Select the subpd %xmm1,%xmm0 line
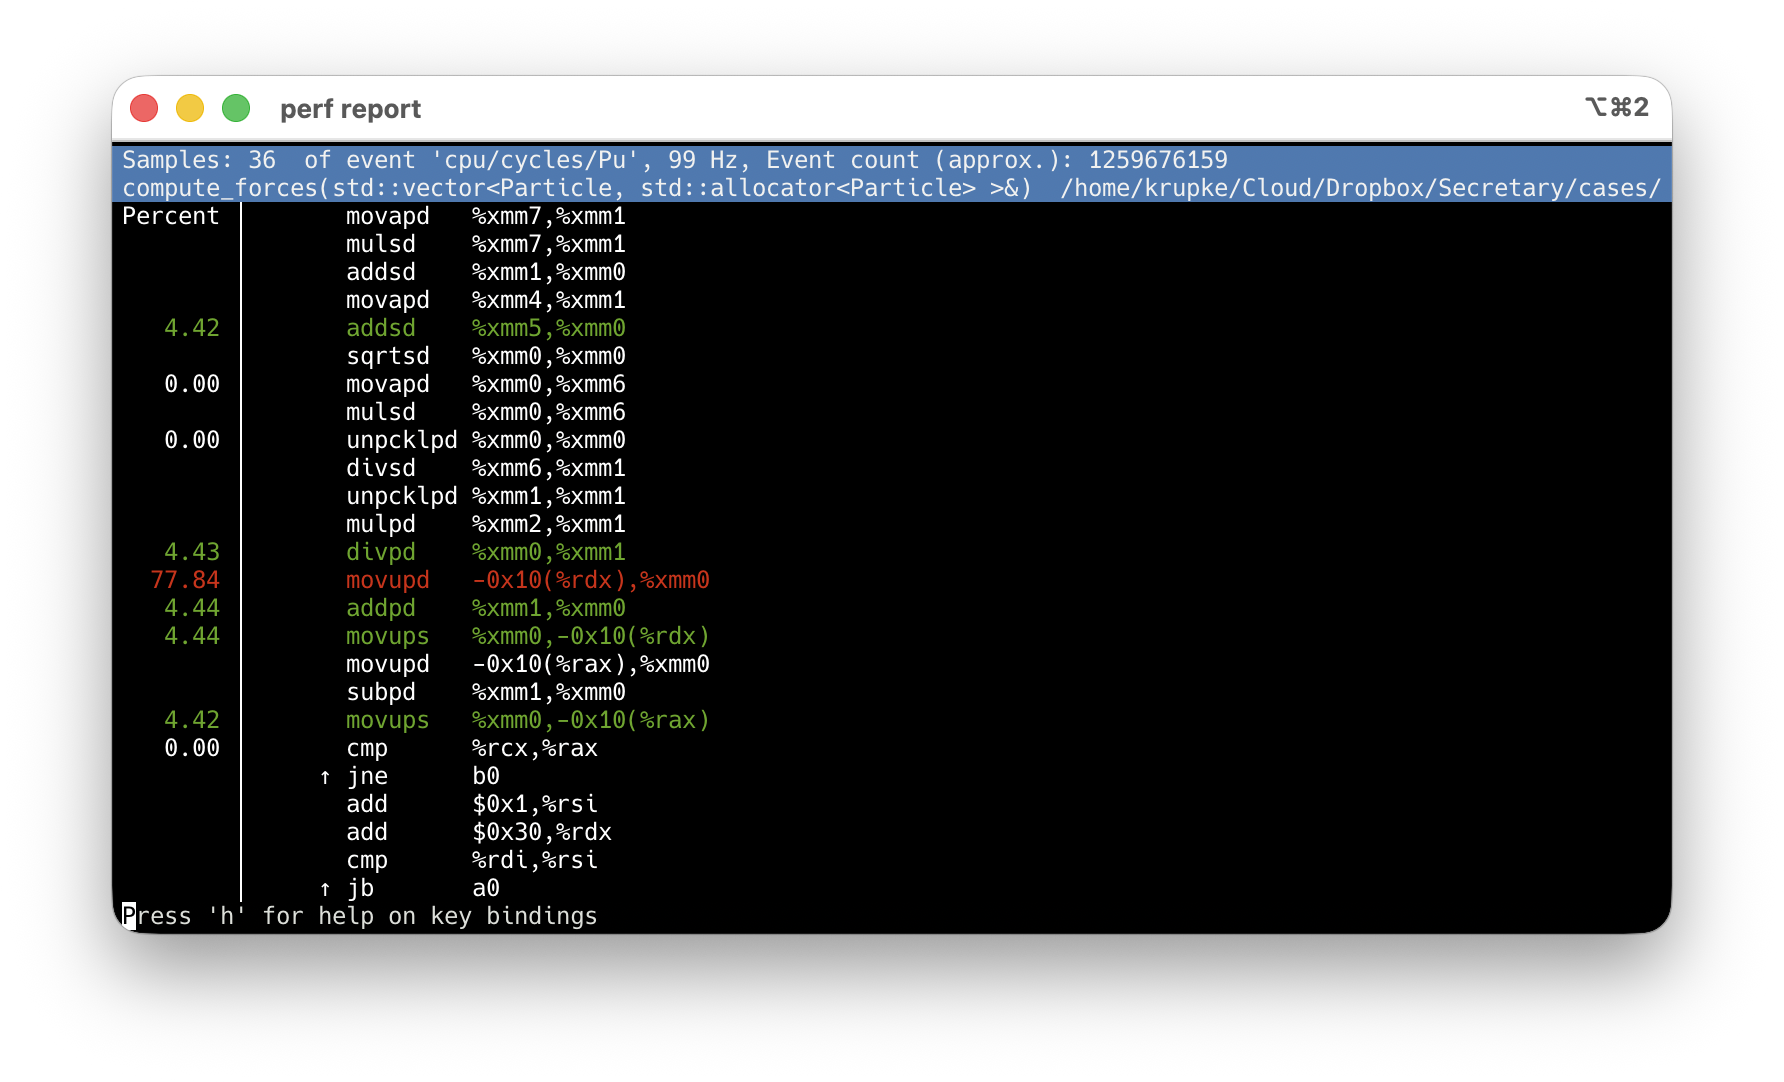The height and width of the screenshot is (1082, 1784). click(485, 692)
